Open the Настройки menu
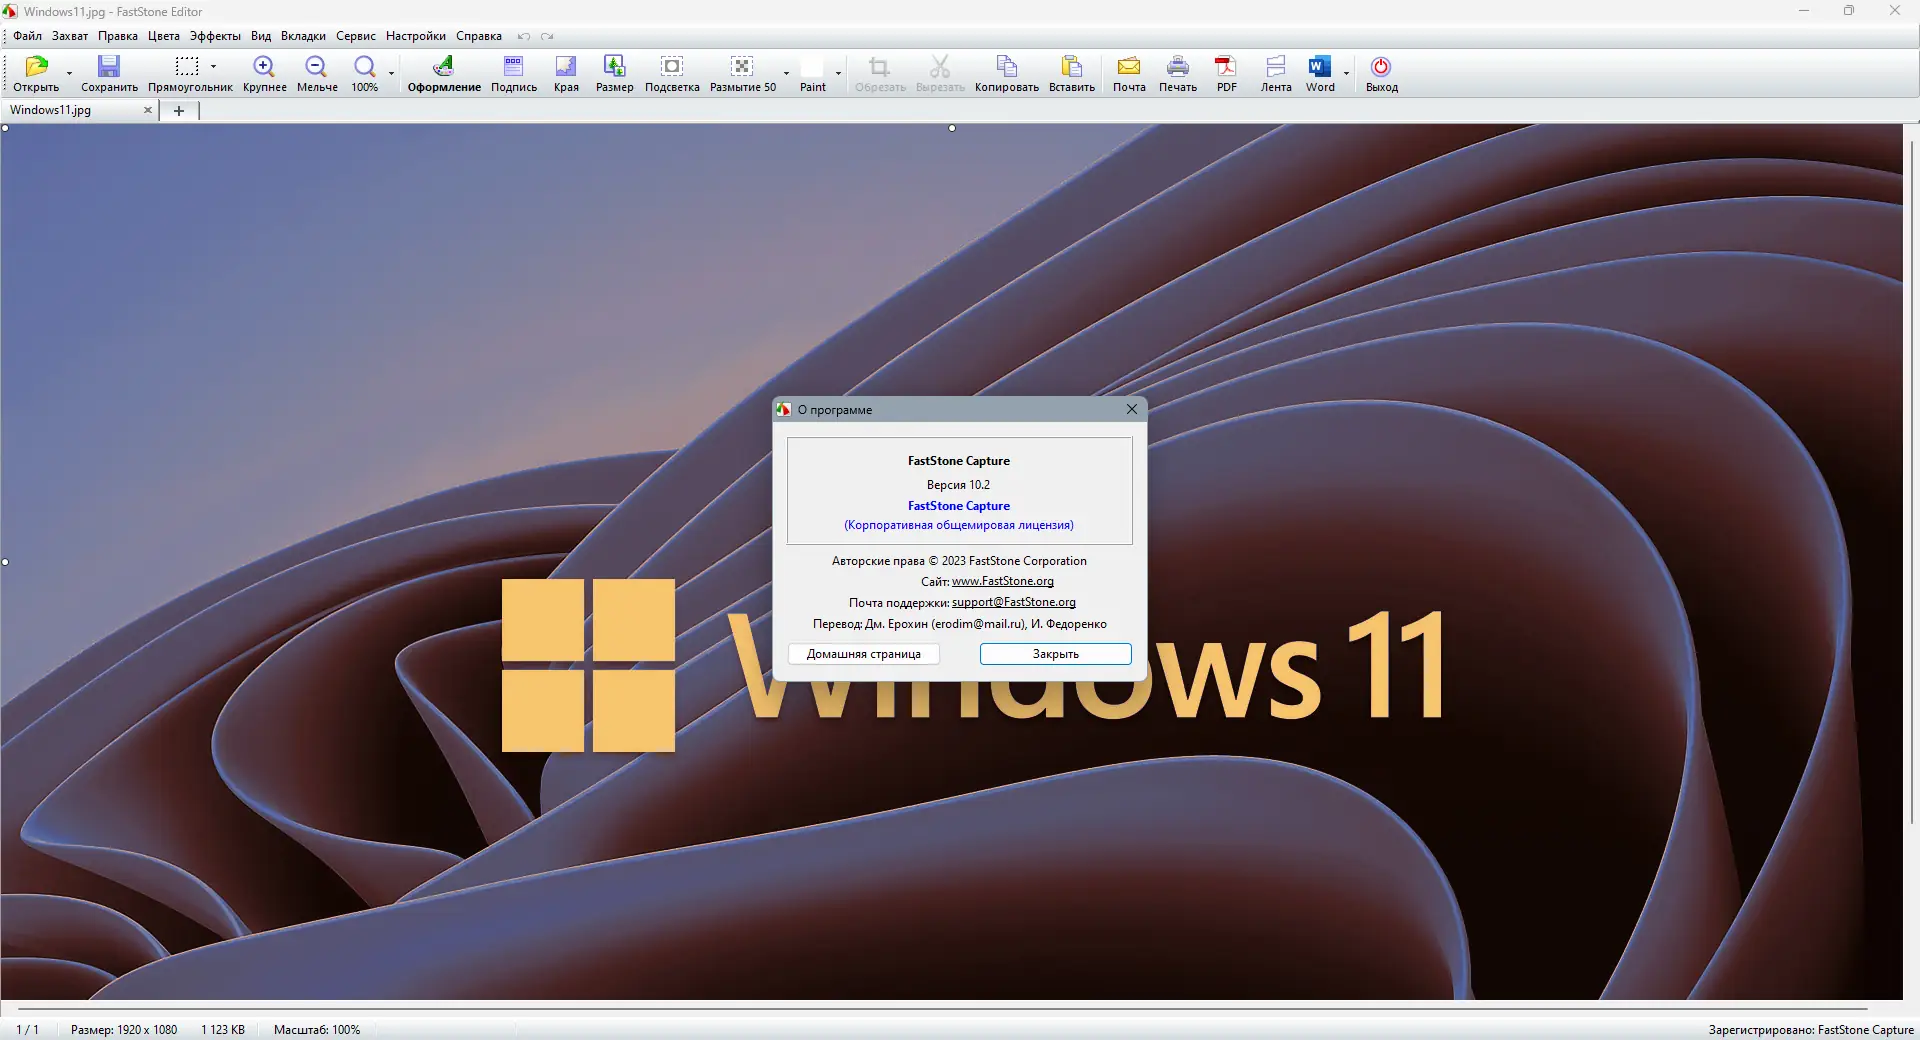 [x=416, y=36]
